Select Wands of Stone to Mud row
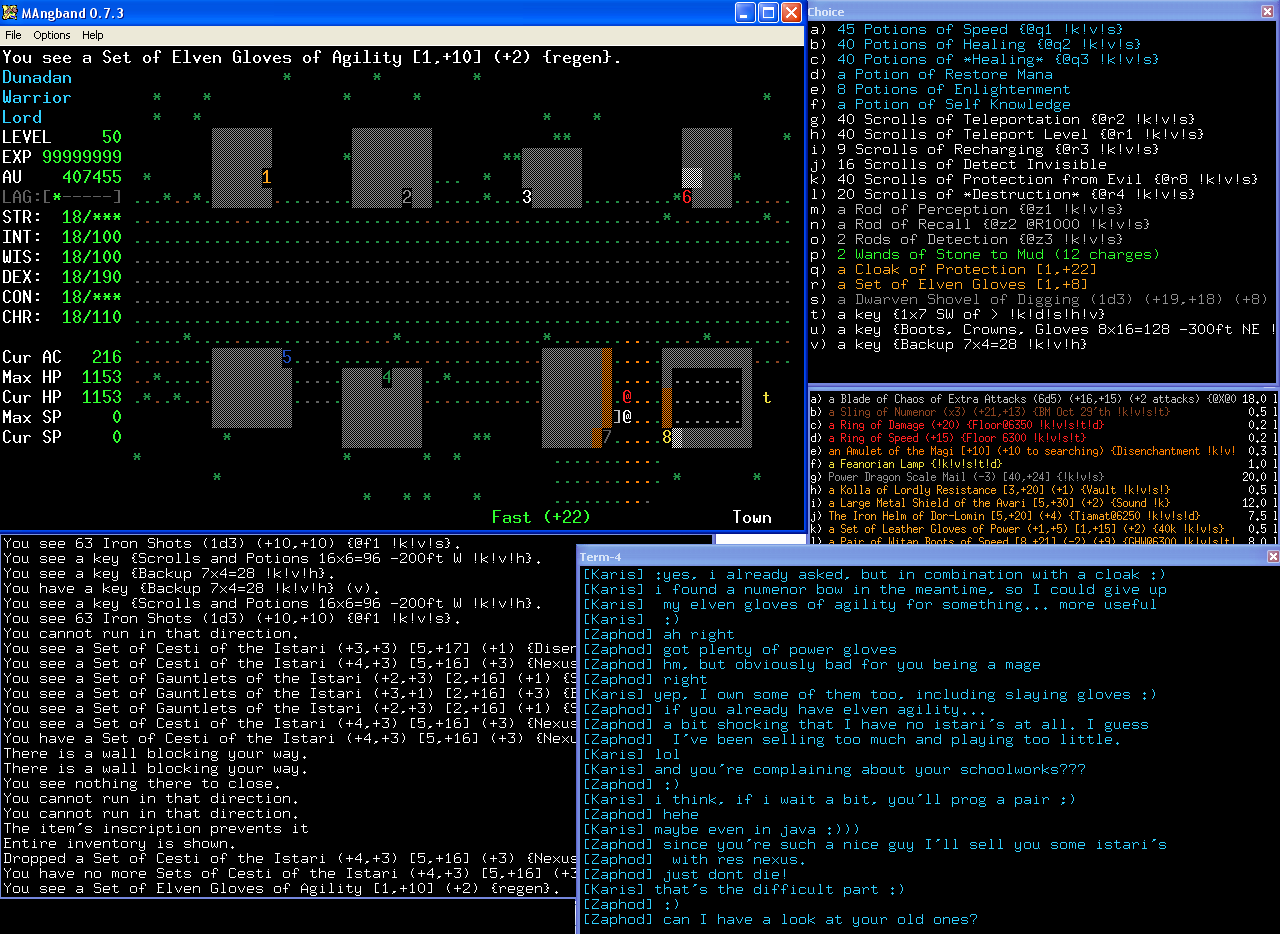Viewport: 1280px width, 934px height. point(984,254)
